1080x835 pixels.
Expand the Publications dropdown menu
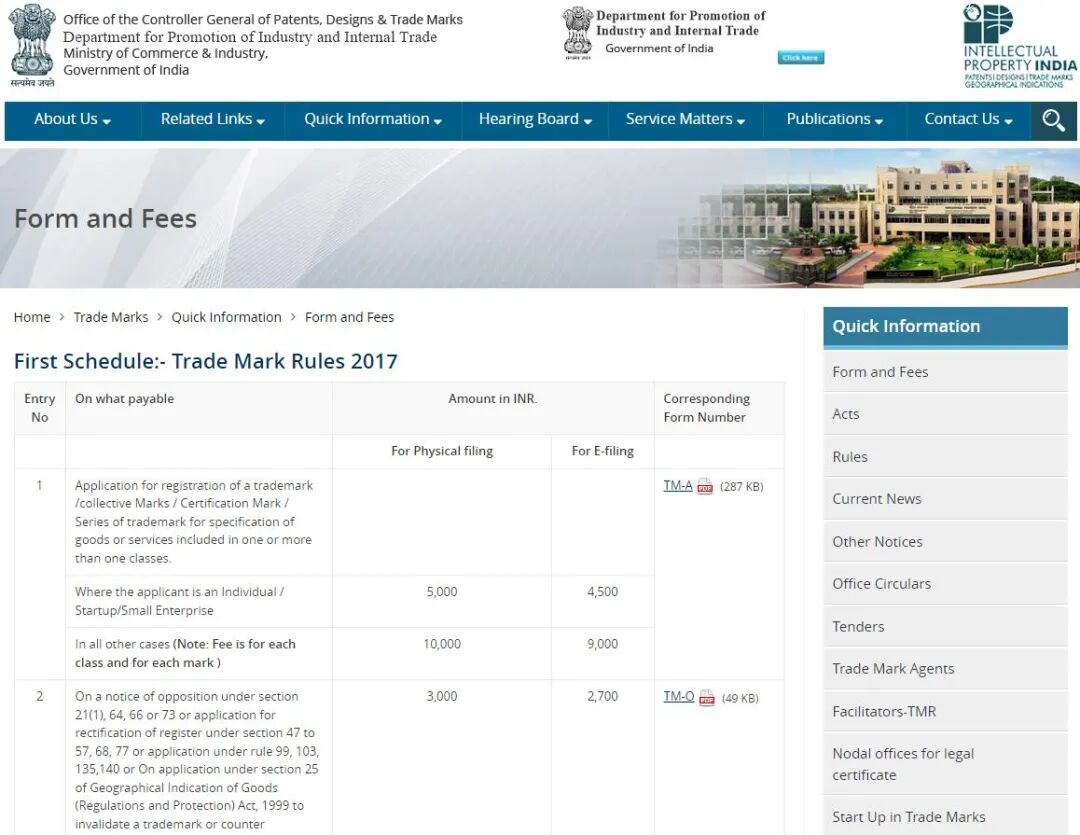point(835,119)
